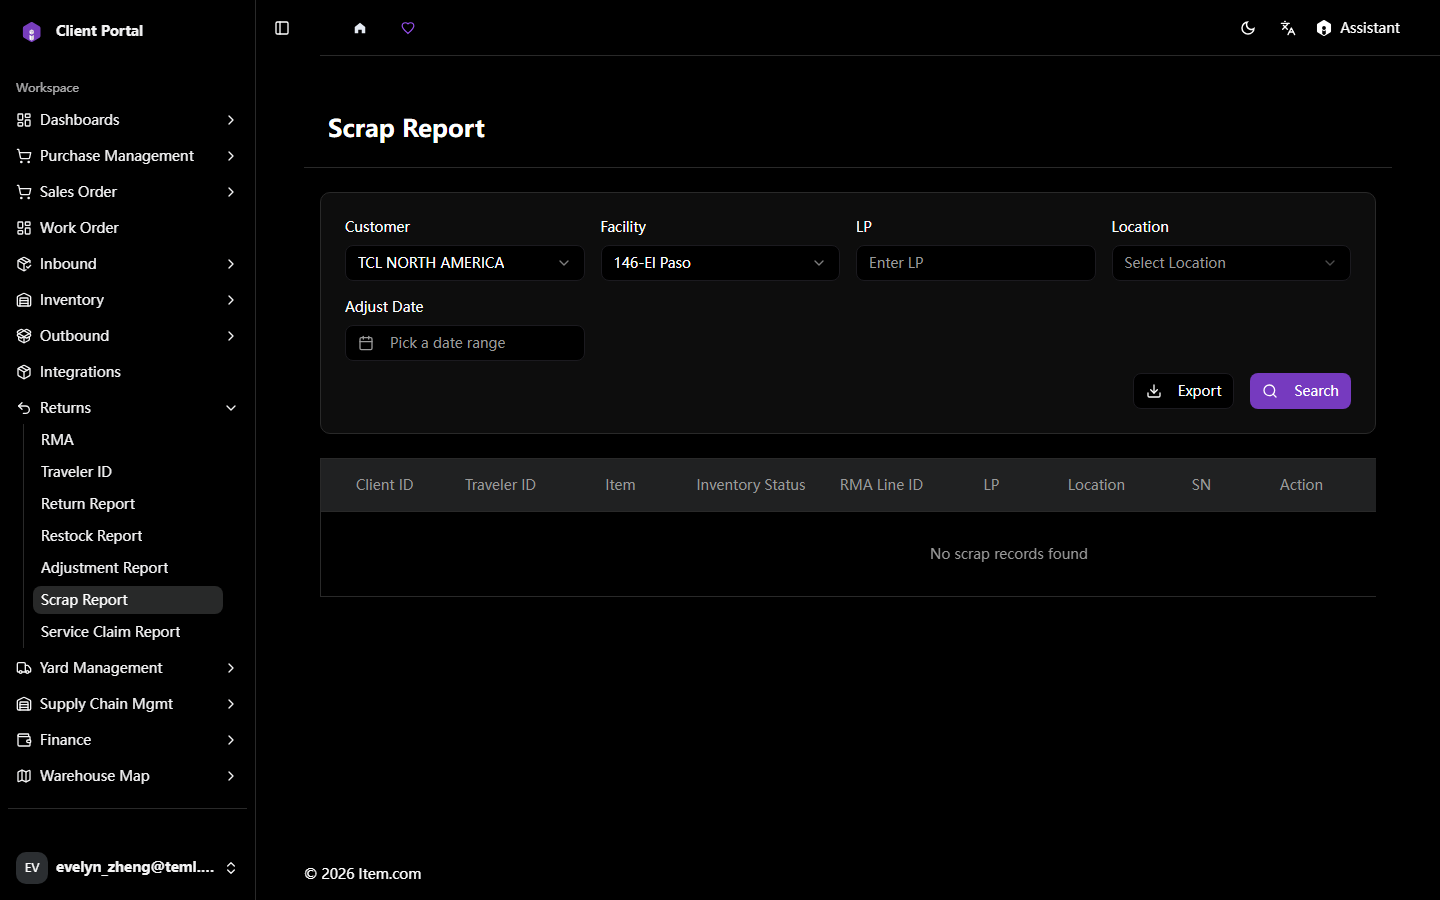The width and height of the screenshot is (1440, 900).
Task: Open the Adjust Date range picker
Action: [x=464, y=343]
